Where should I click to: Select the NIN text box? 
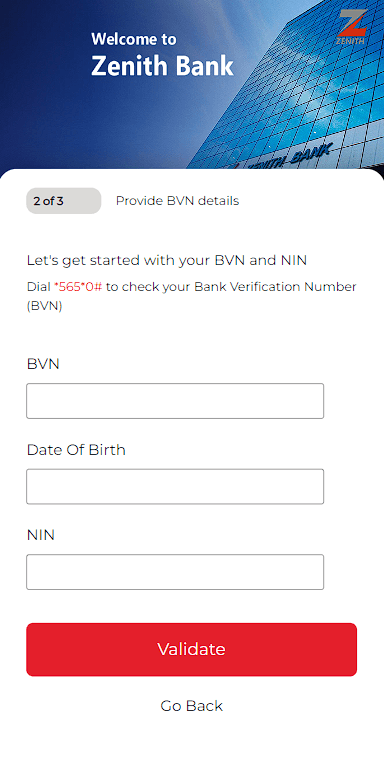[x=175, y=572]
